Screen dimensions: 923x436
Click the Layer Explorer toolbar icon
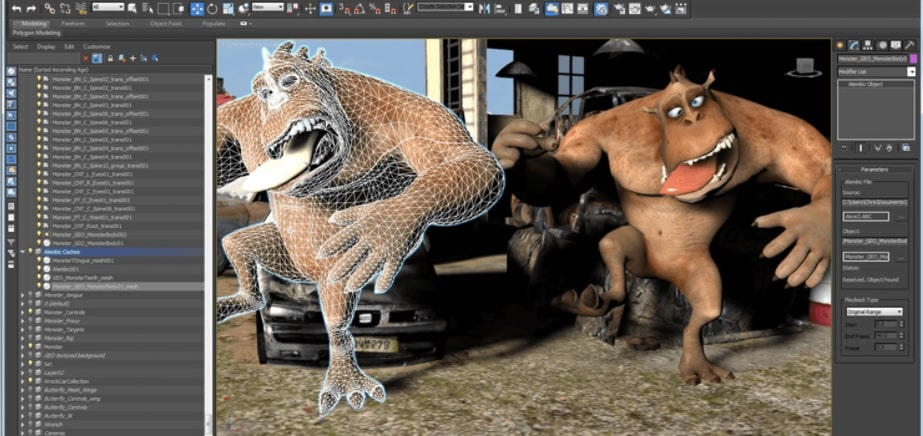tap(535, 8)
